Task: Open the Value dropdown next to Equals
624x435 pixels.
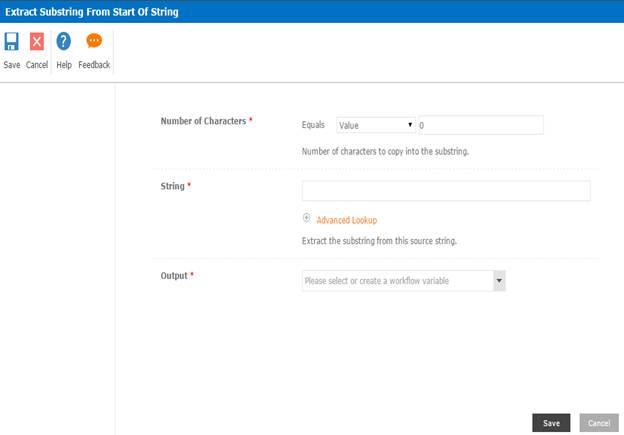Action: 376,125
